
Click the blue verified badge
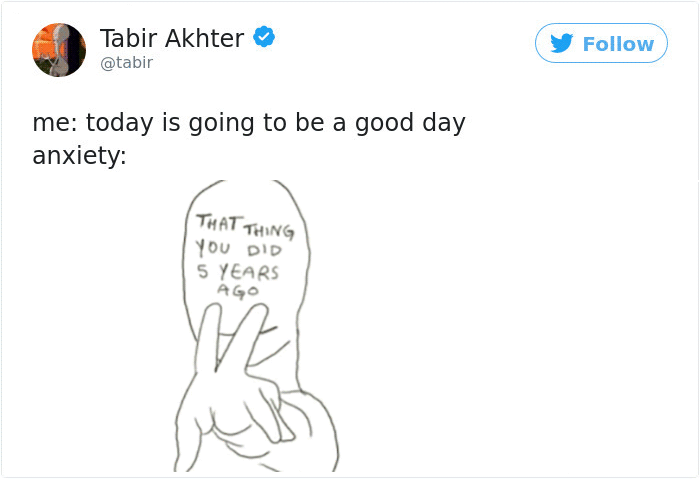264,37
